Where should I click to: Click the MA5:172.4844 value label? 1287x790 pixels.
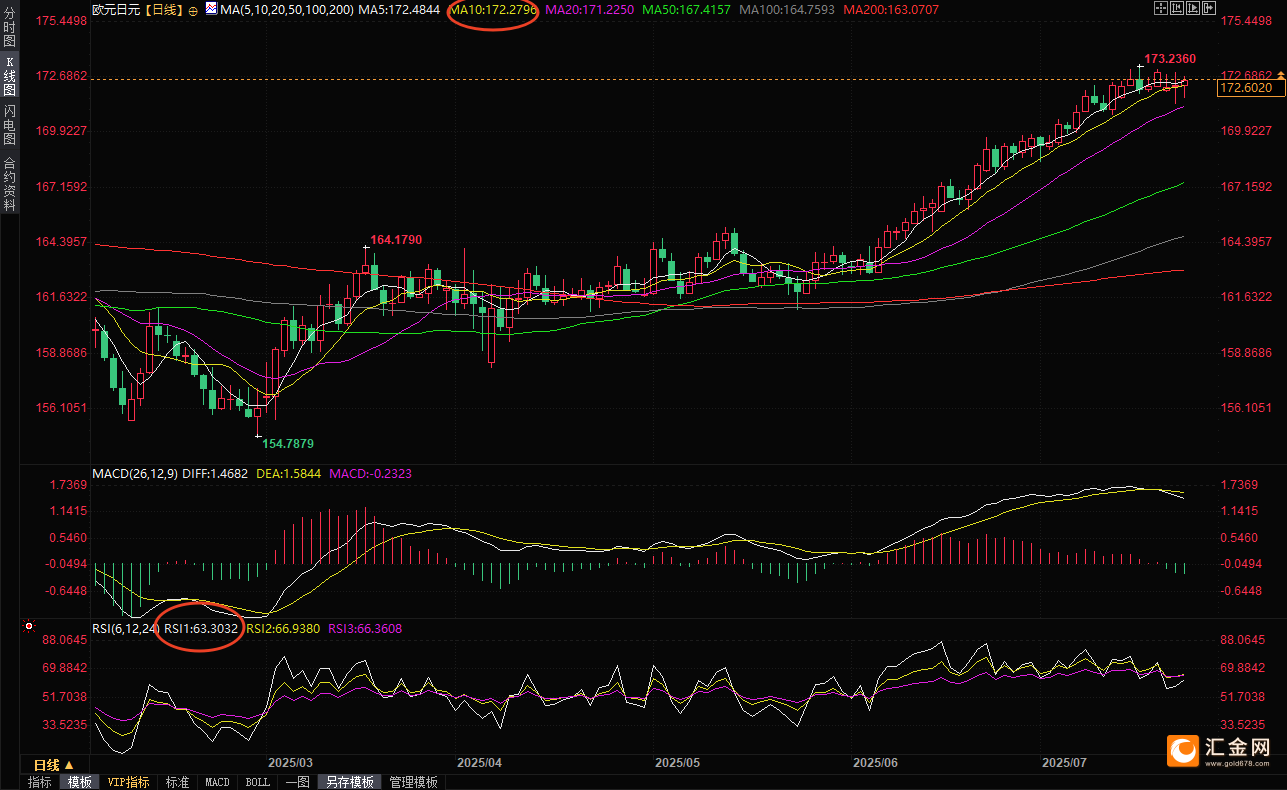[x=399, y=9]
